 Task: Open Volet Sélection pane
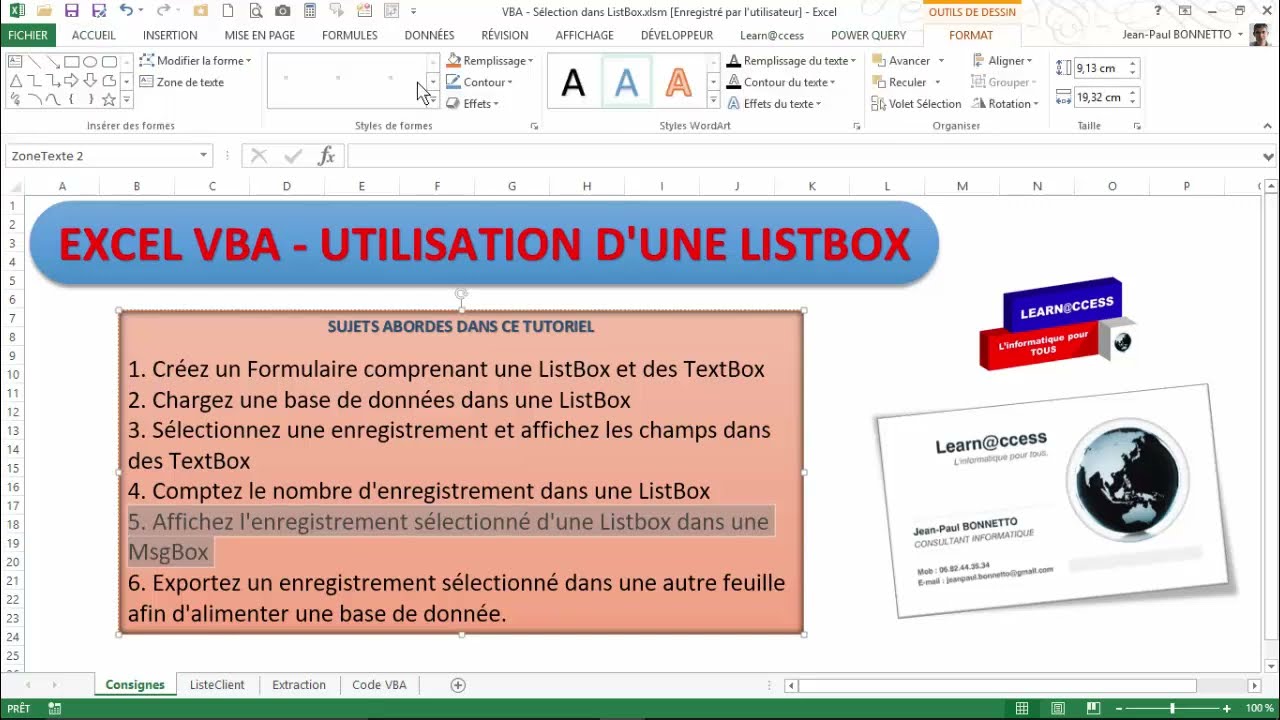916,104
